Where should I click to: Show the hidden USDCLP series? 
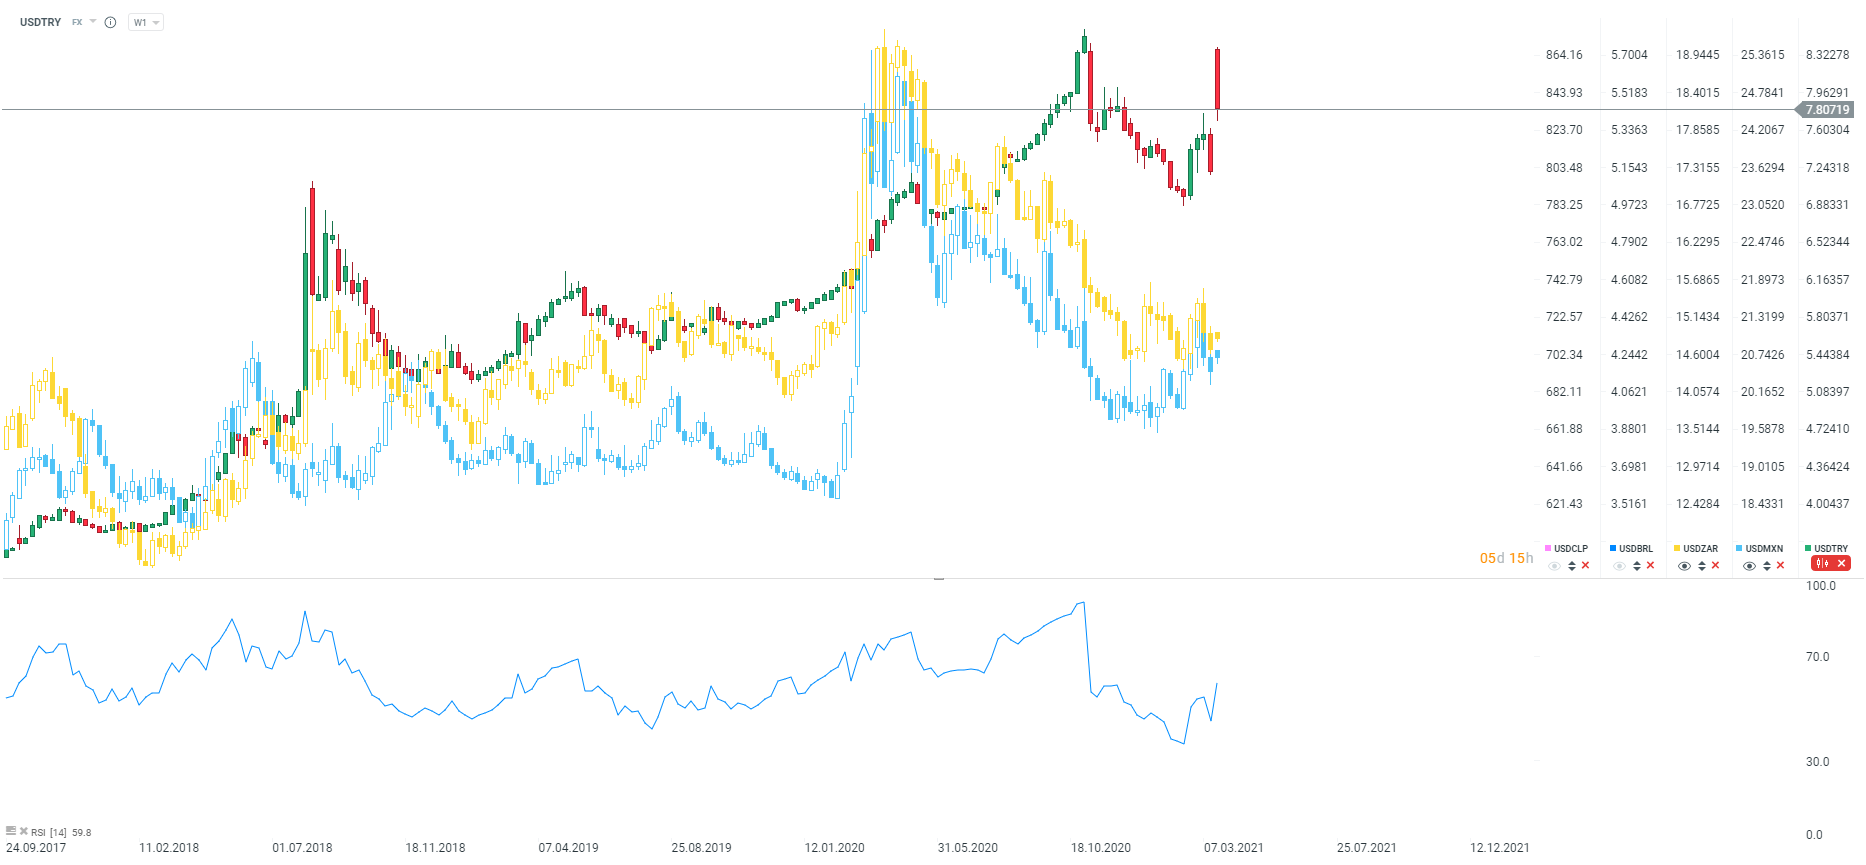click(x=1554, y=566)
